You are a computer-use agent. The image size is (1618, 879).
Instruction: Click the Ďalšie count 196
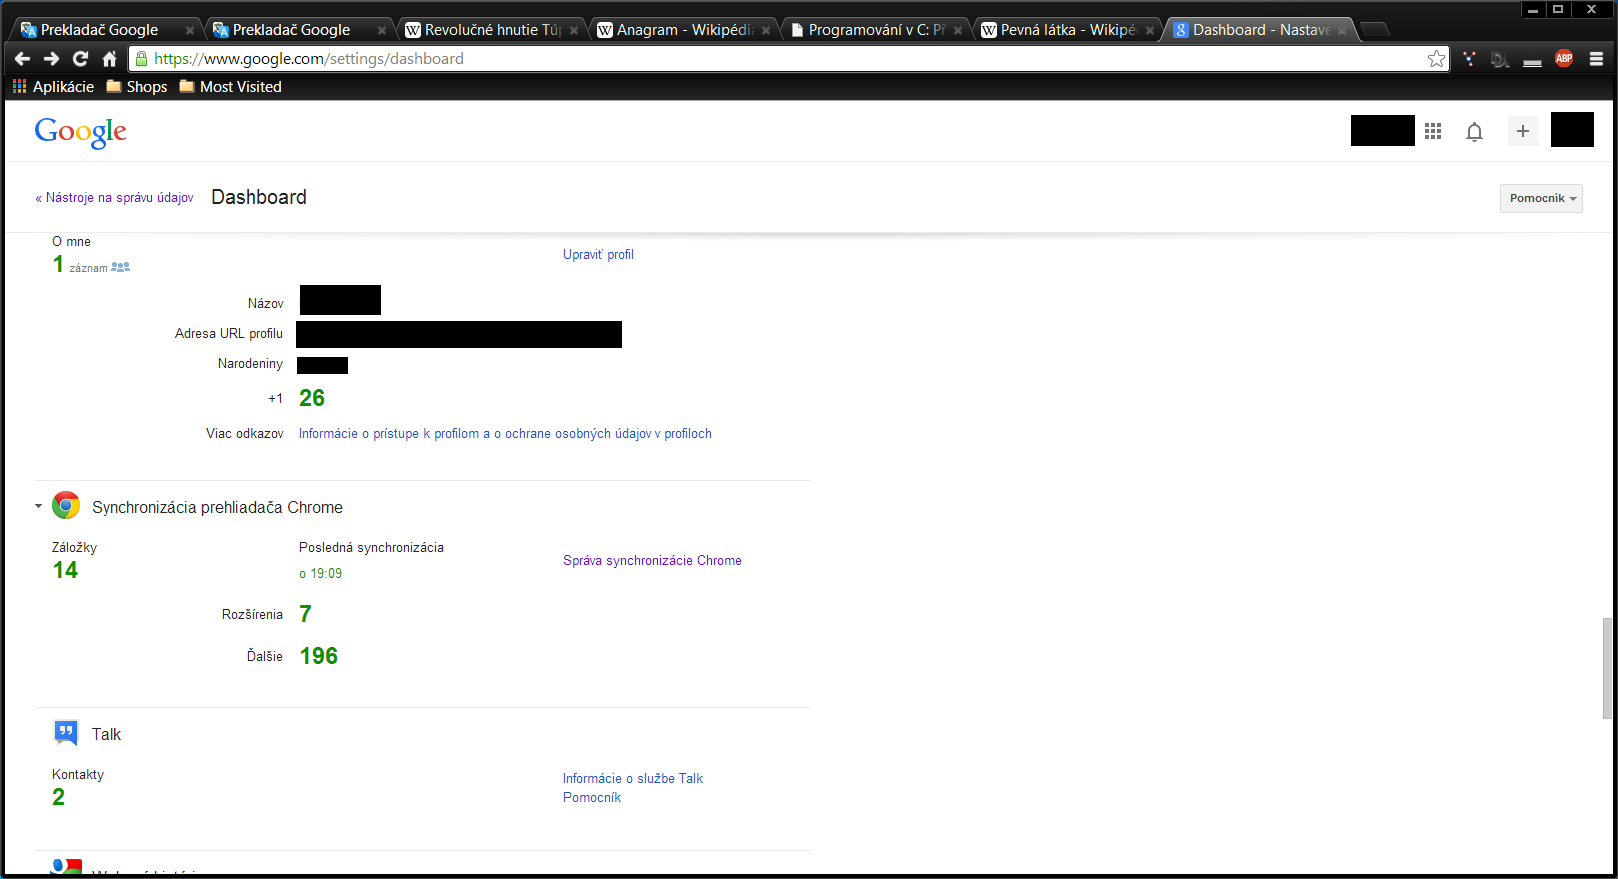[319, 656]
